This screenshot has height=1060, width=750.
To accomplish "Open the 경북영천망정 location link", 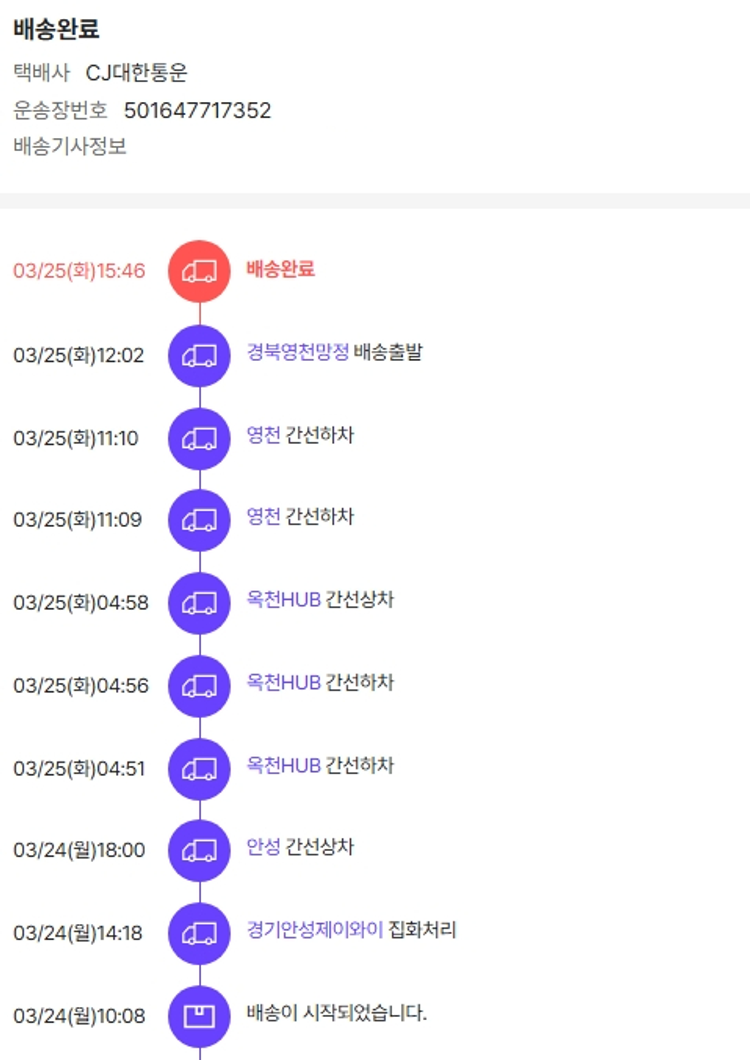I will pyautogui.click(x=298, y=353).
